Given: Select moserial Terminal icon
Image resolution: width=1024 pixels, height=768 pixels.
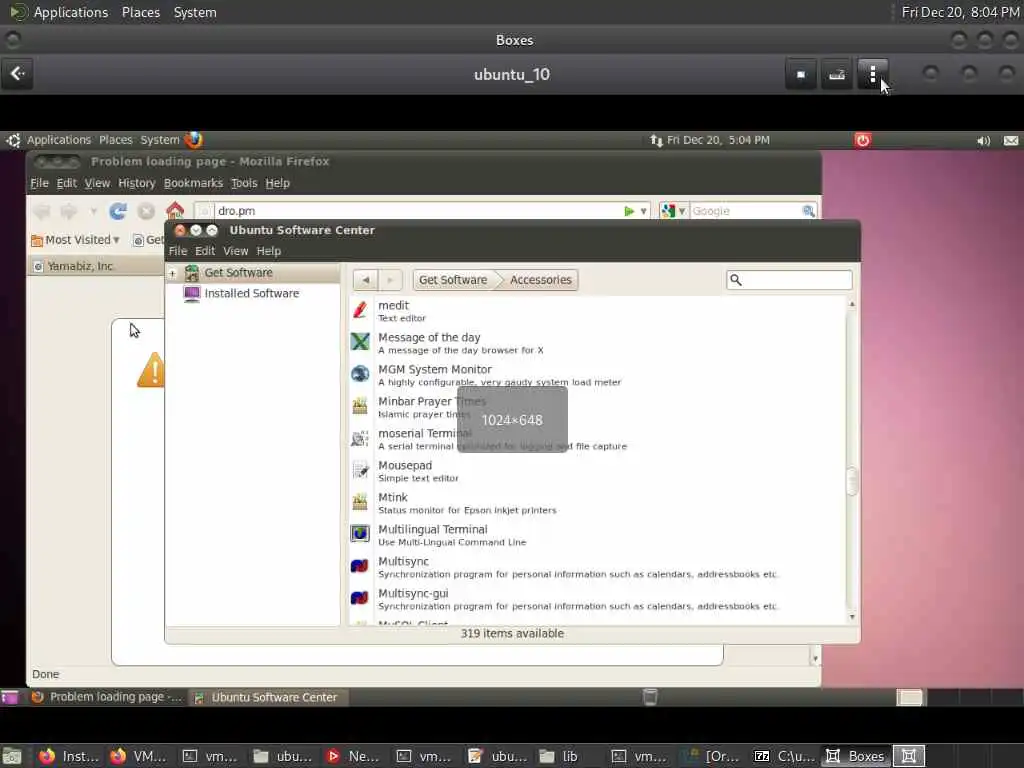Looking at the screenshot, I should pos(360,438).
